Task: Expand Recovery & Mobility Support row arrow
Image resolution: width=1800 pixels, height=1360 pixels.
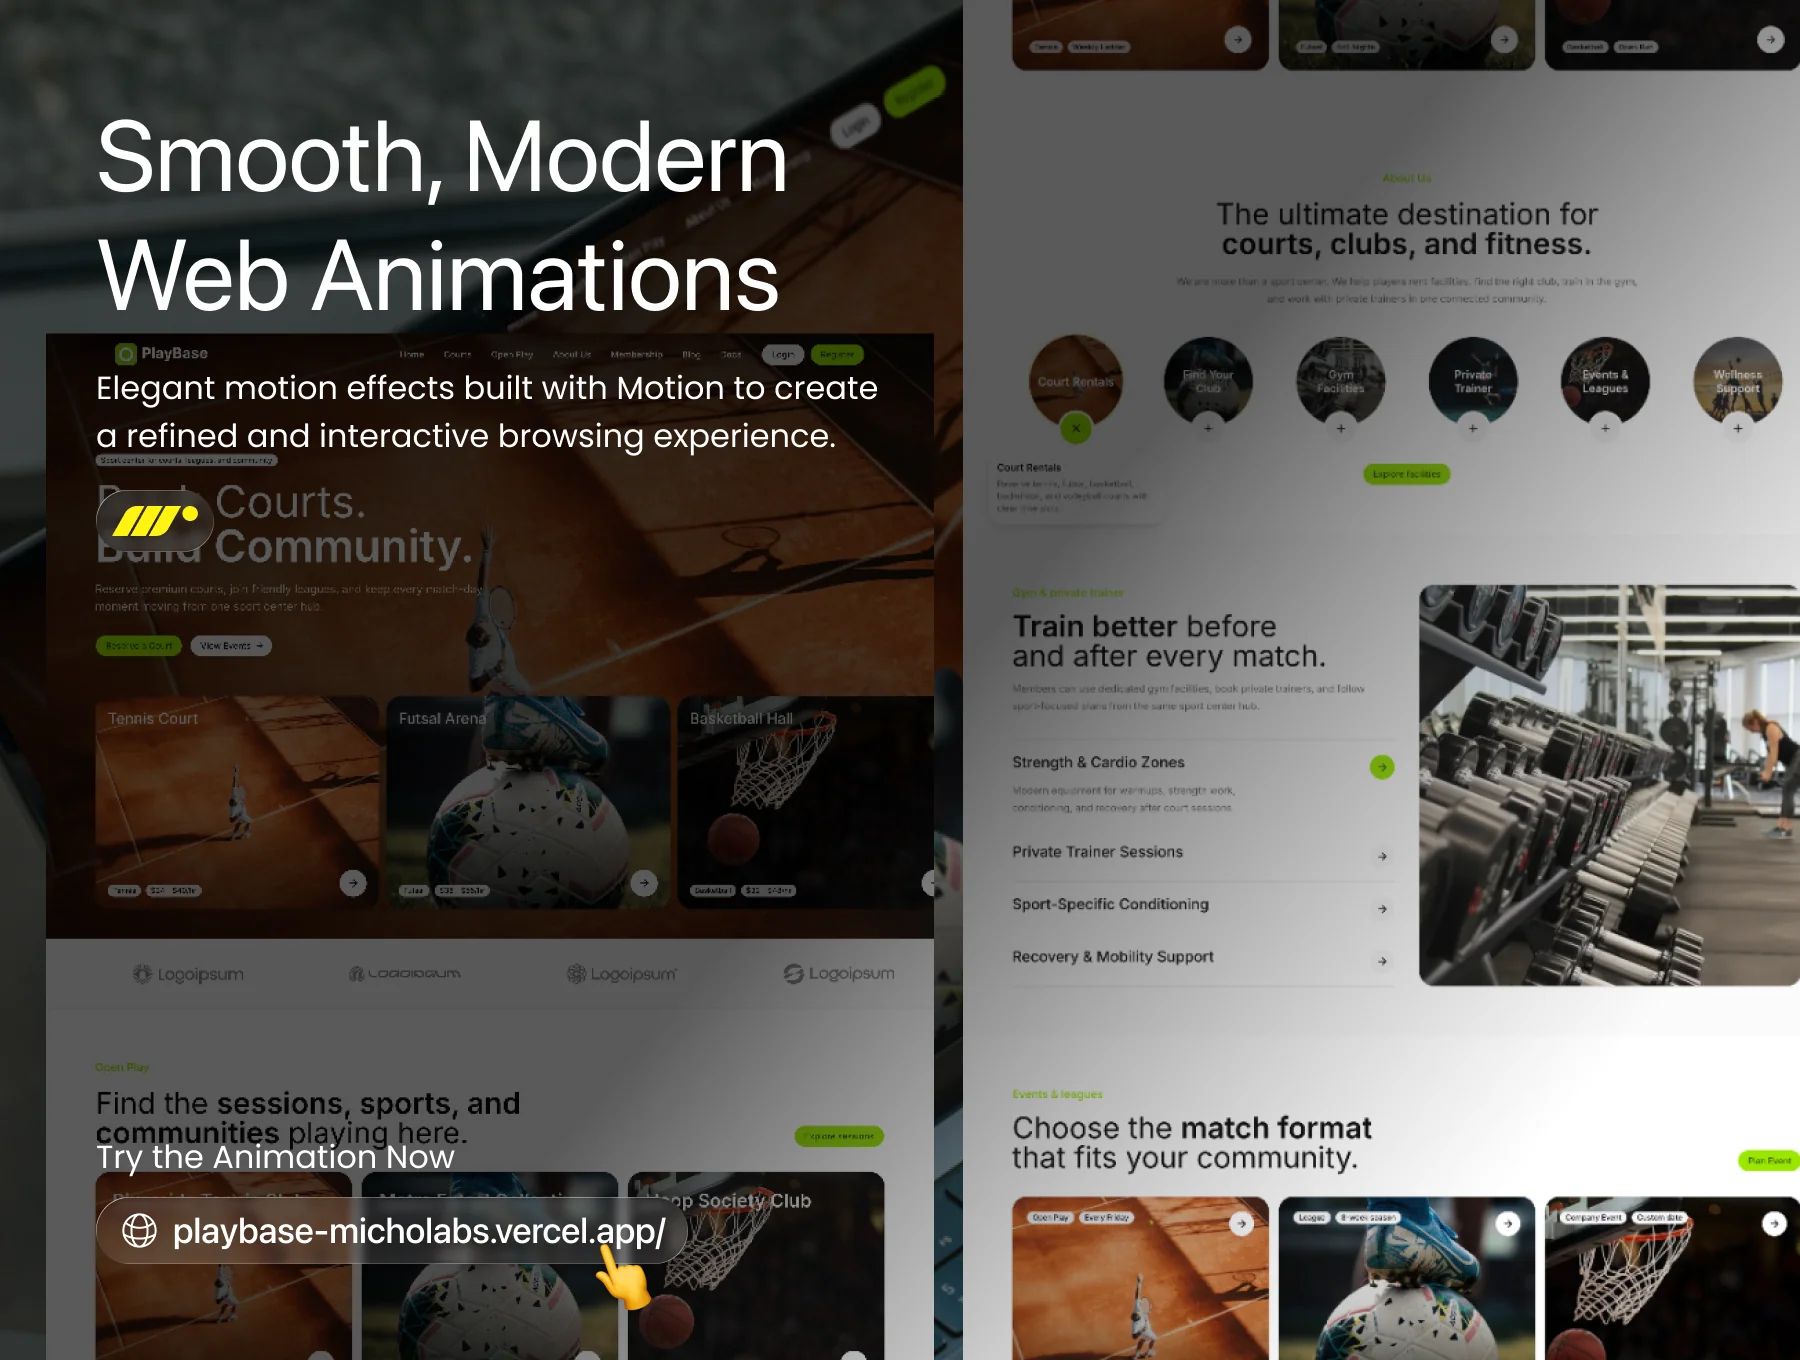Action: pyautogui.click(x=1382, y=961)
